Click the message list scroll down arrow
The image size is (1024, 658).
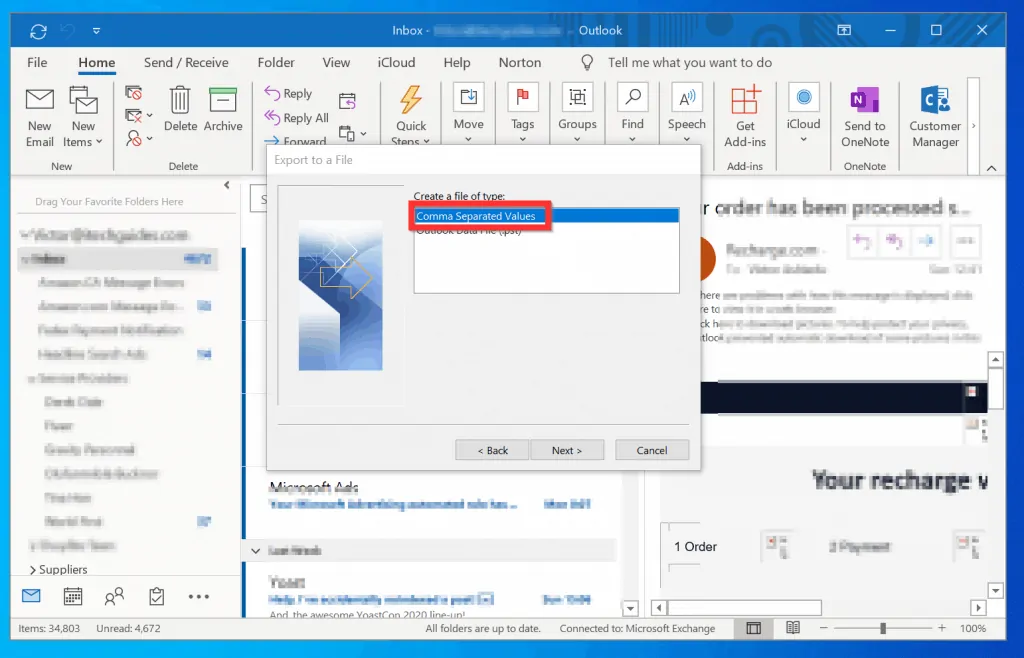pyautogui.click(x=630, y=608)
